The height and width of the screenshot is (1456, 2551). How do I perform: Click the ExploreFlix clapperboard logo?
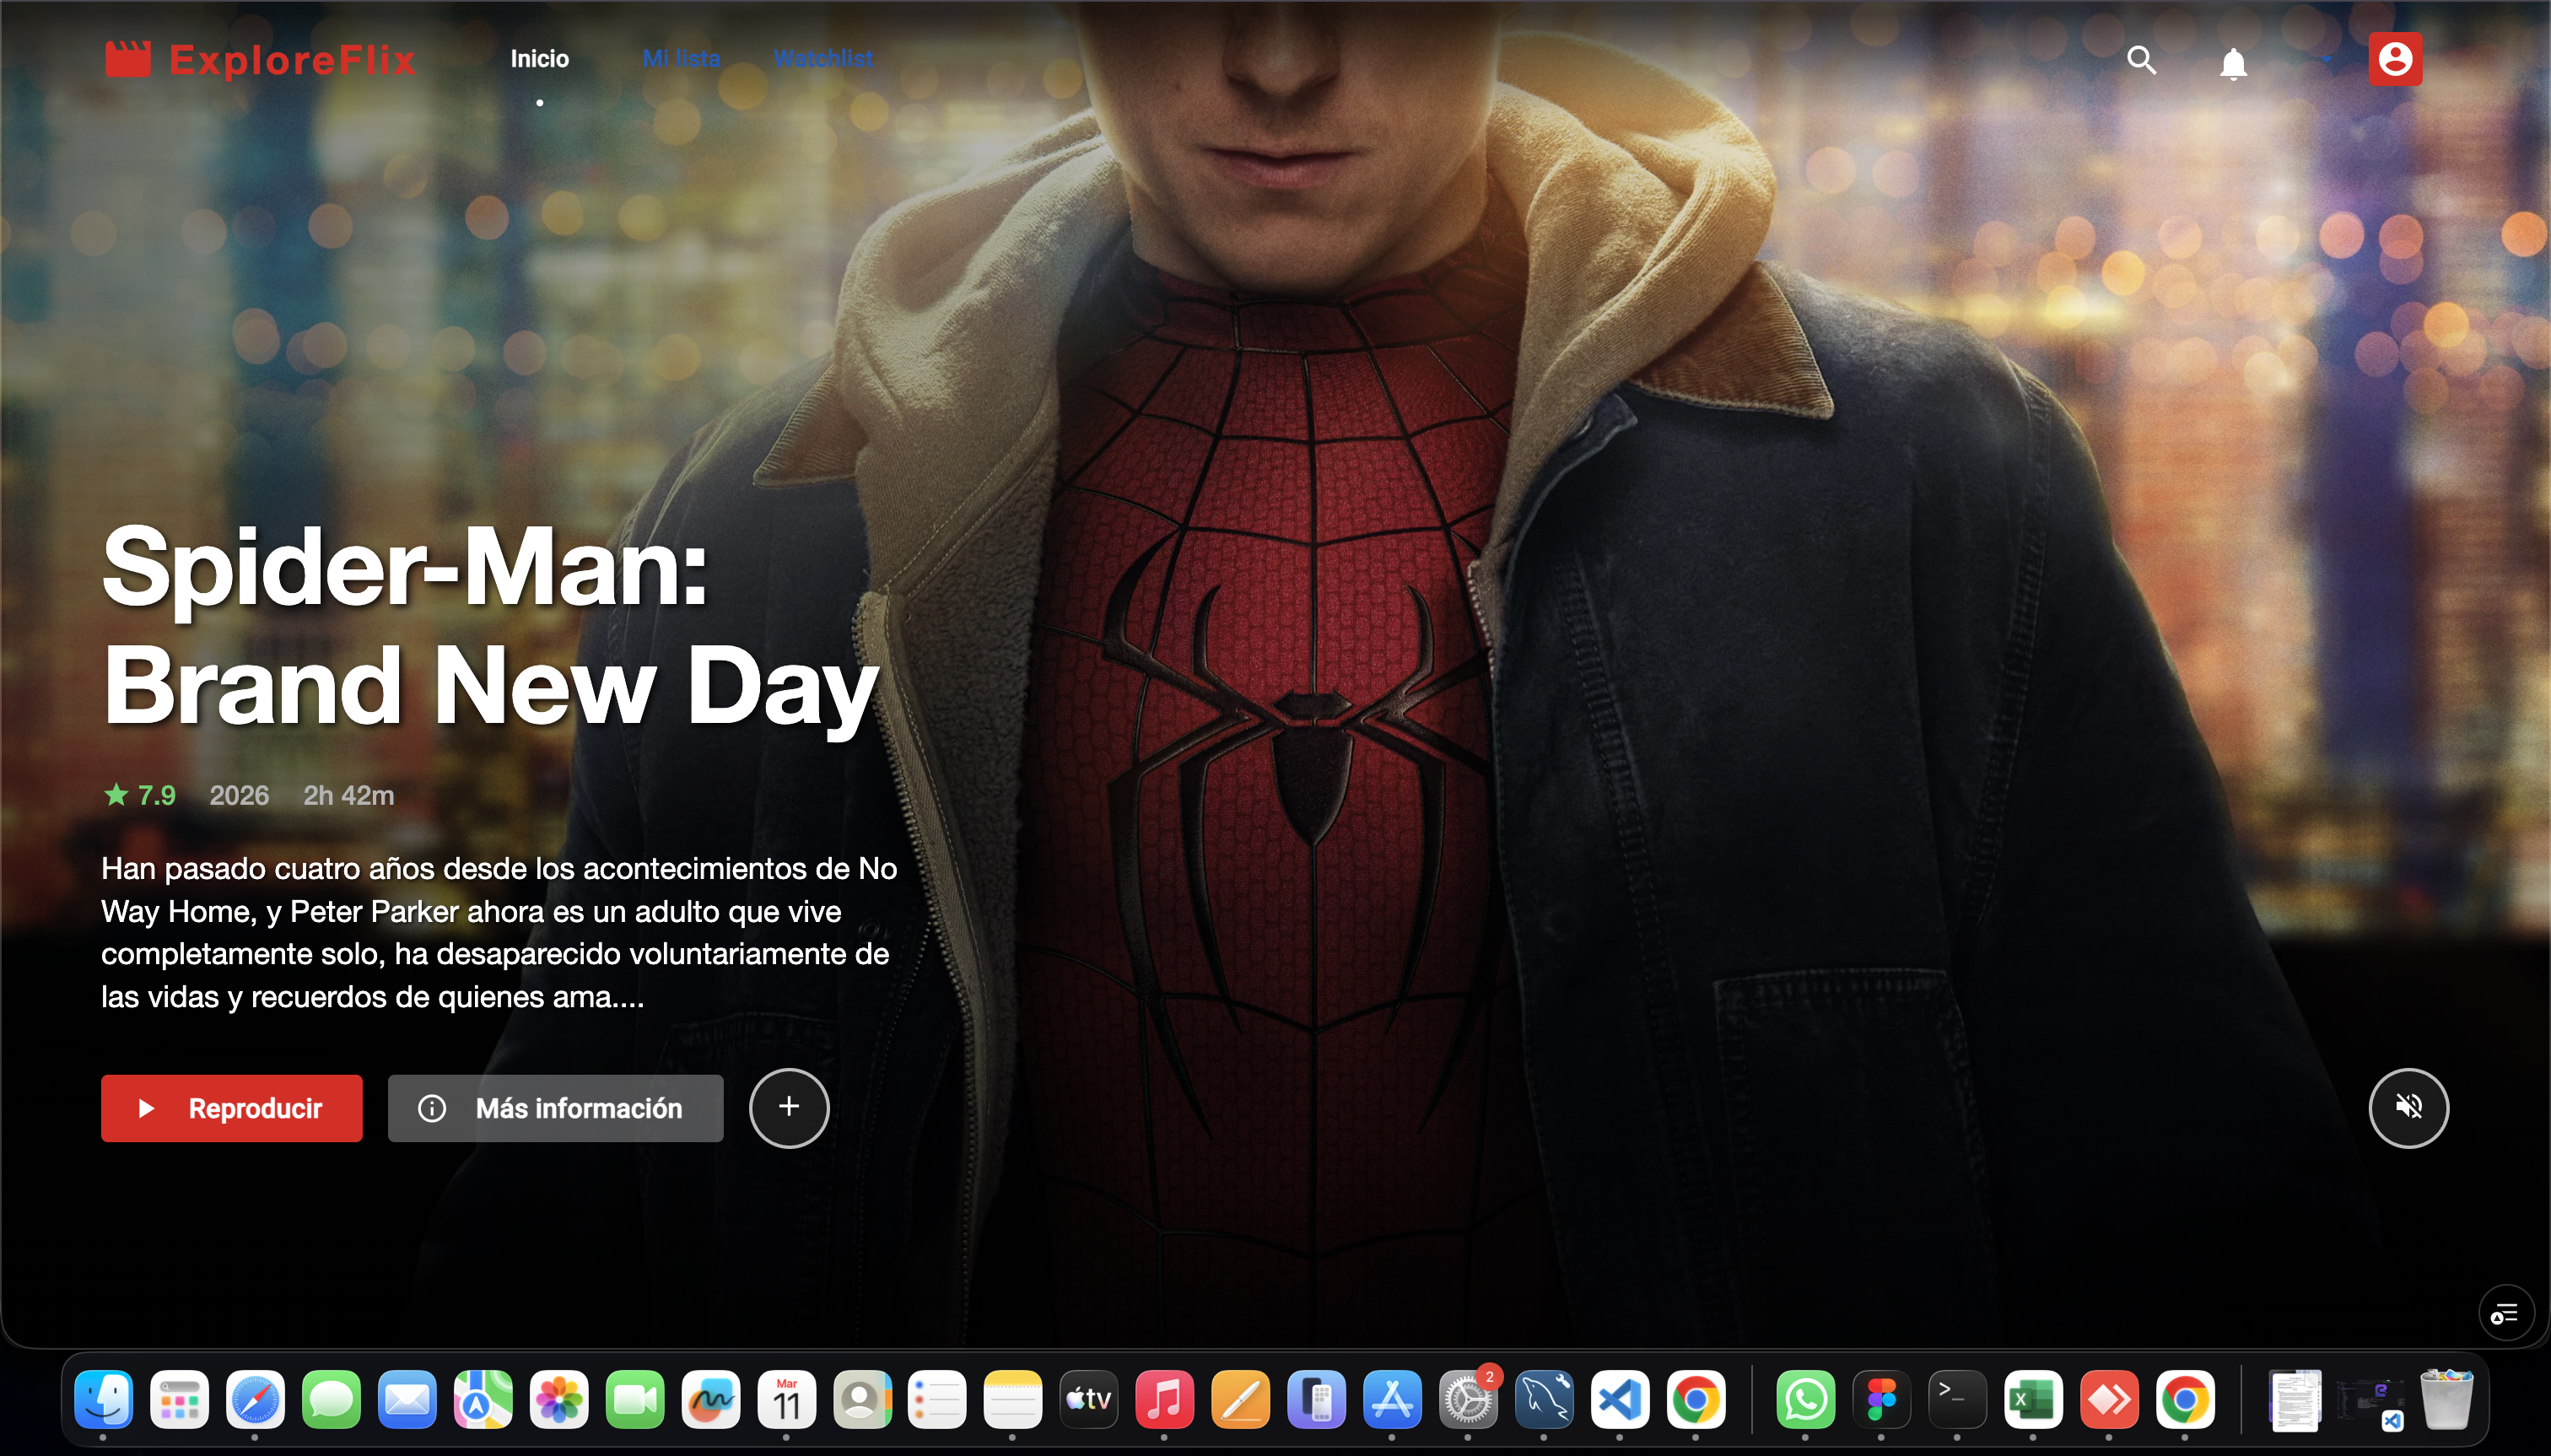(x=128, y=59)
